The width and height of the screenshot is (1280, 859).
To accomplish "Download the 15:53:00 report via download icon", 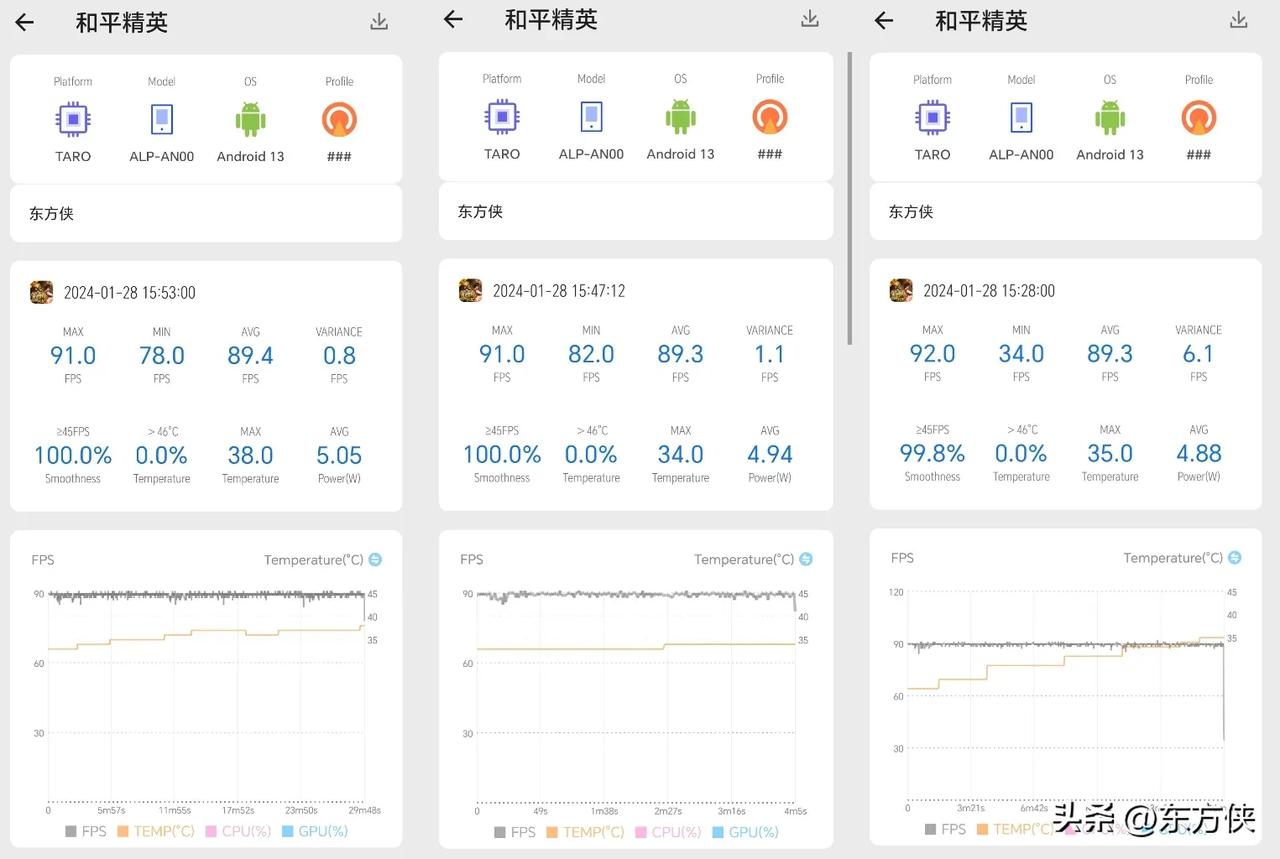I will [x=379, y=22].
